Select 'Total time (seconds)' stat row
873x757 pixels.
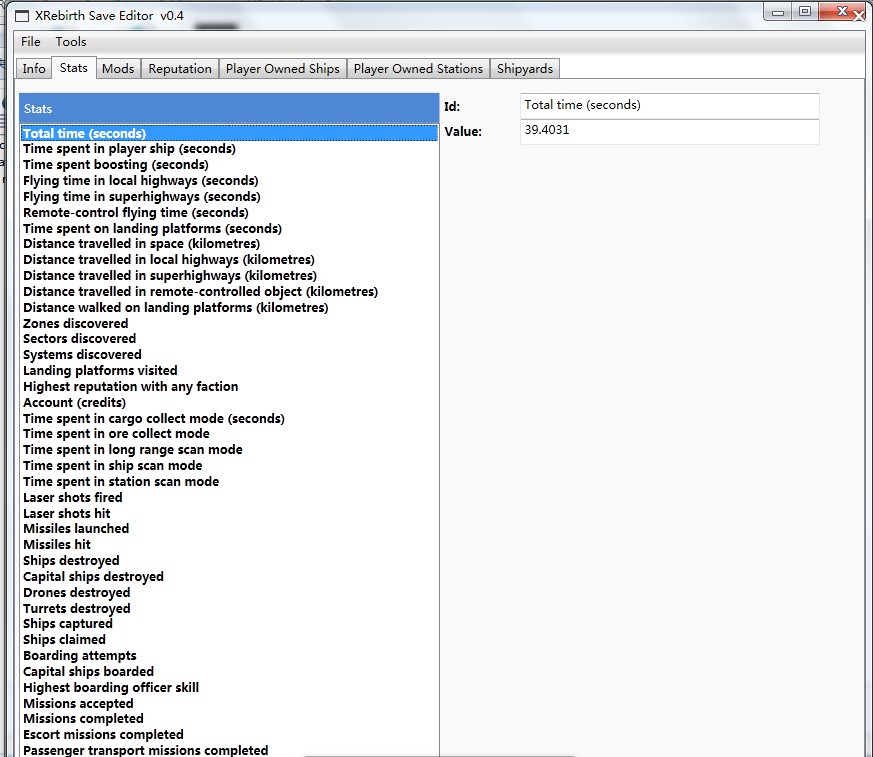click(x=229, y=133)
